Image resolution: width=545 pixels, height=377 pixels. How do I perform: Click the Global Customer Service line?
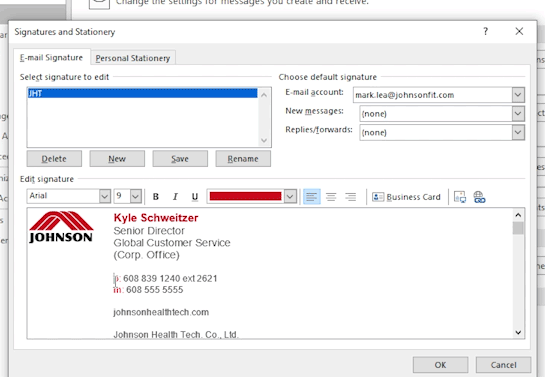tap(172, 243)
